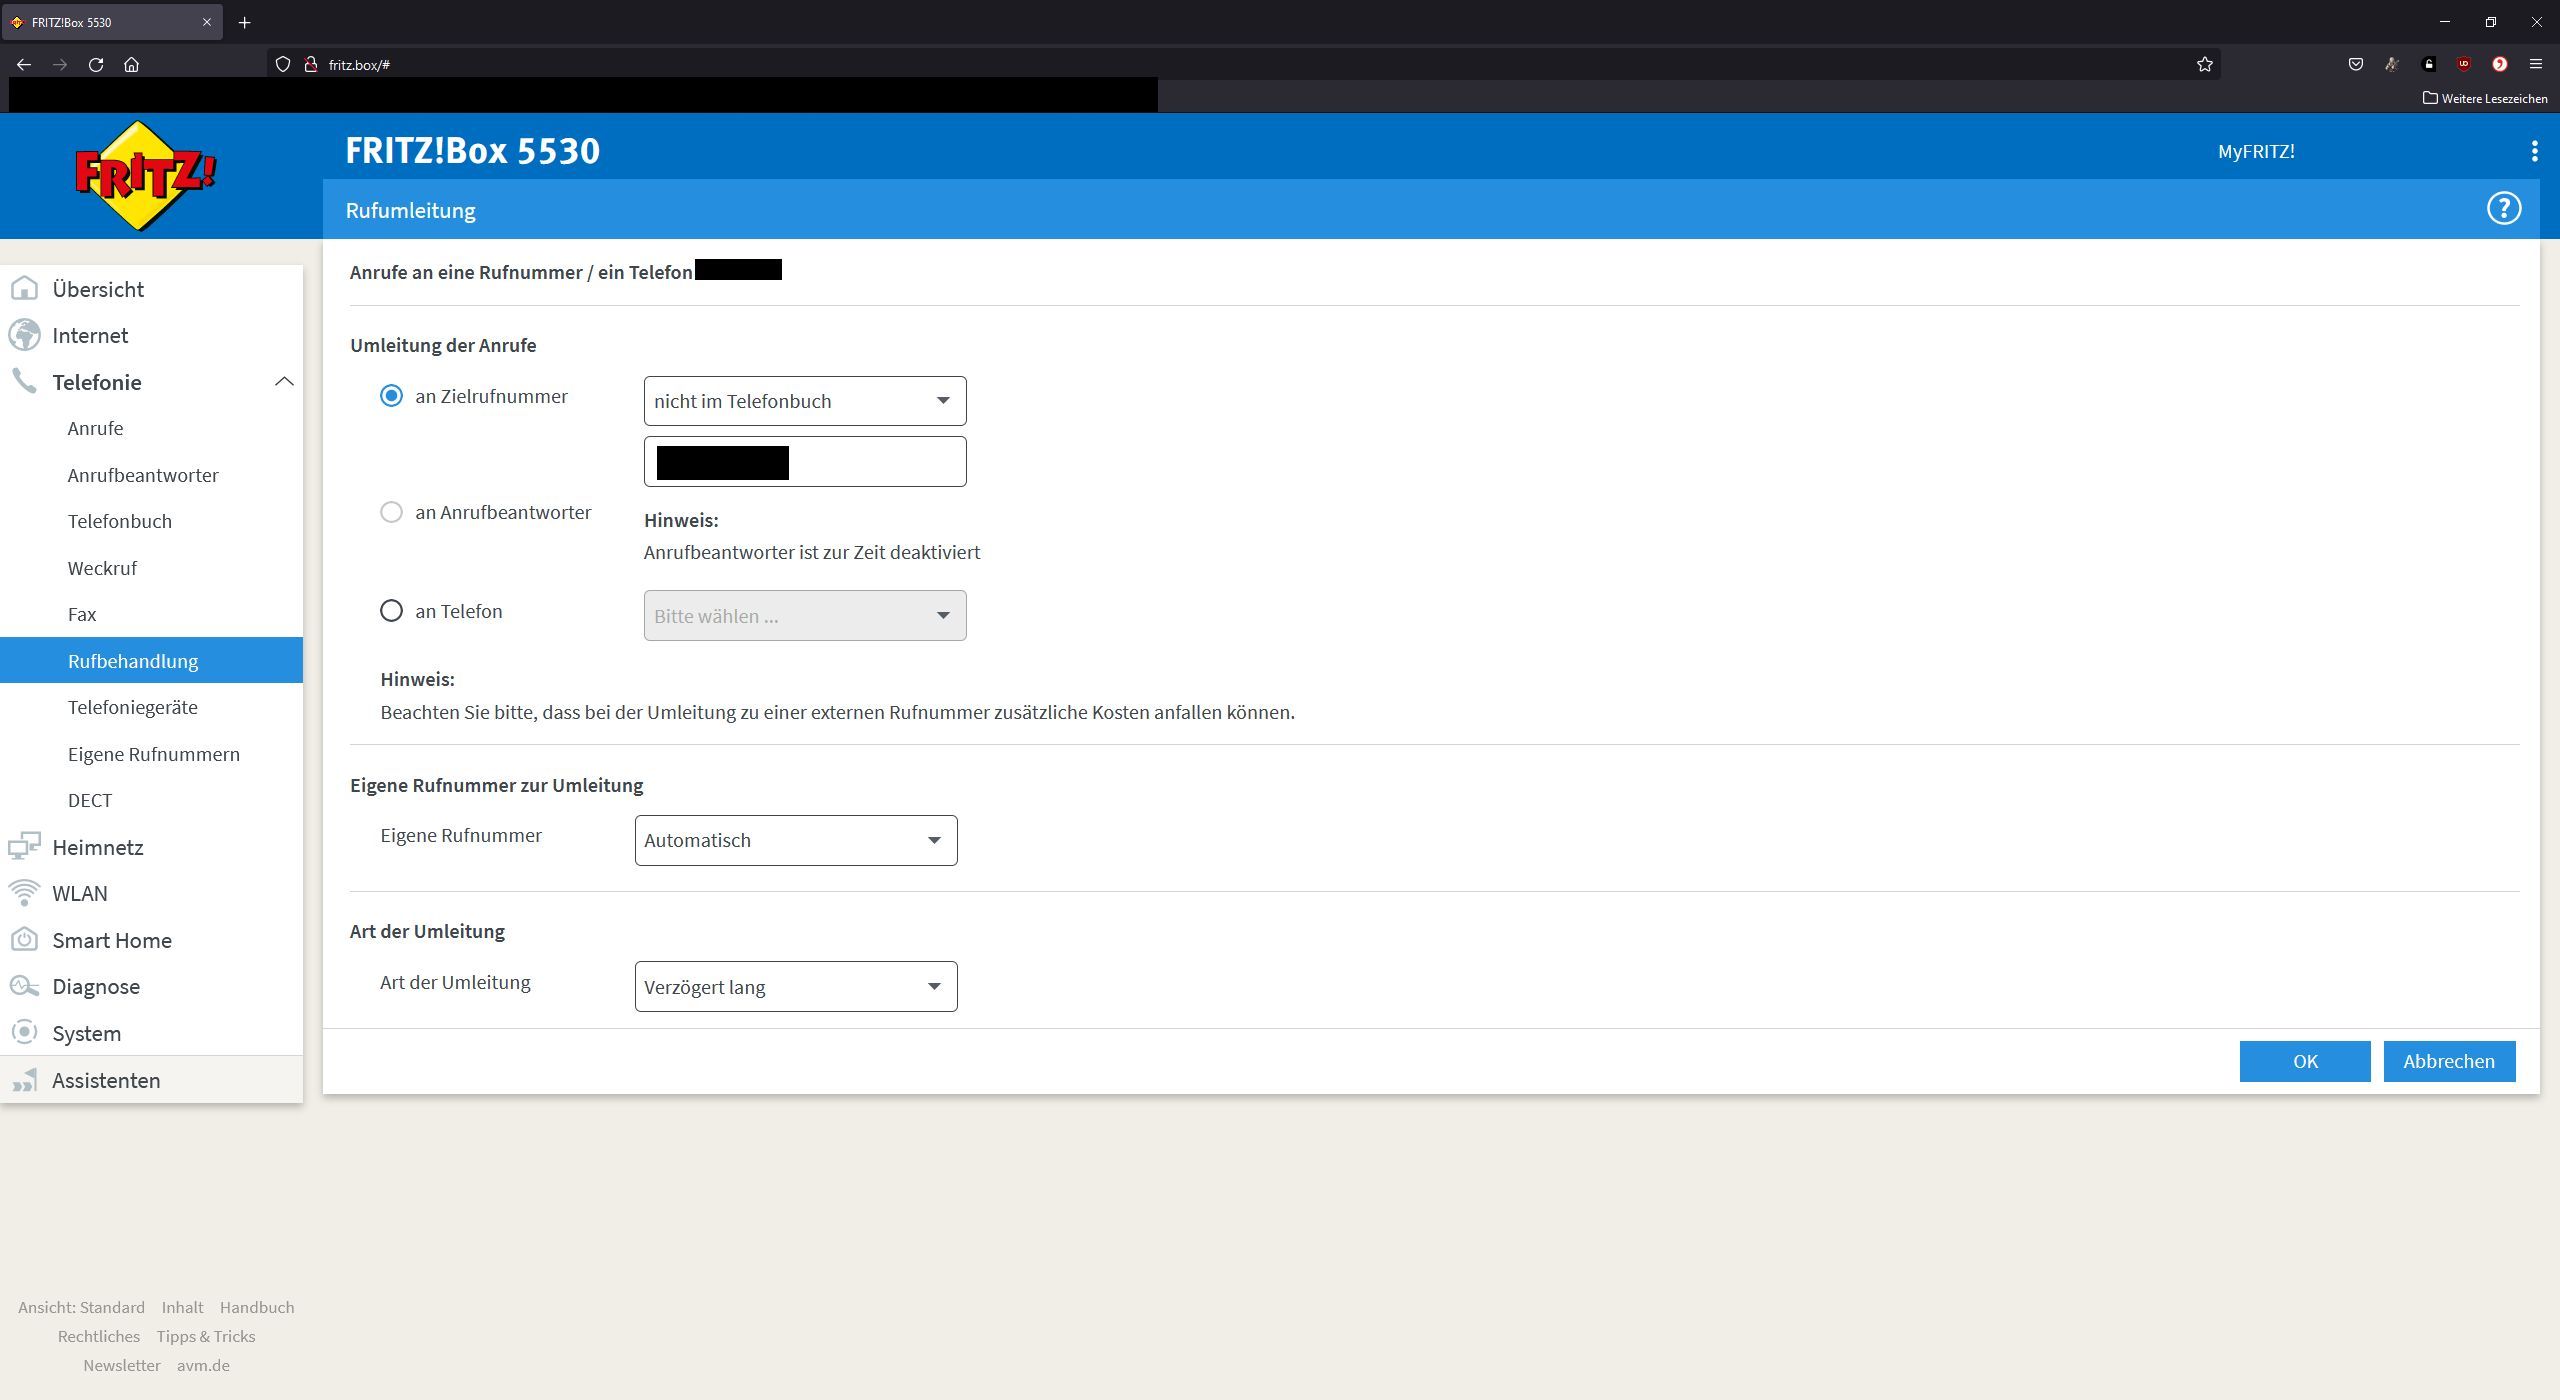The width and height of the screenshot is (2560, 1400).
Task: Open the 'Automatisch' Eigene Rufnummer dropdown
Action: coord(795,840)
